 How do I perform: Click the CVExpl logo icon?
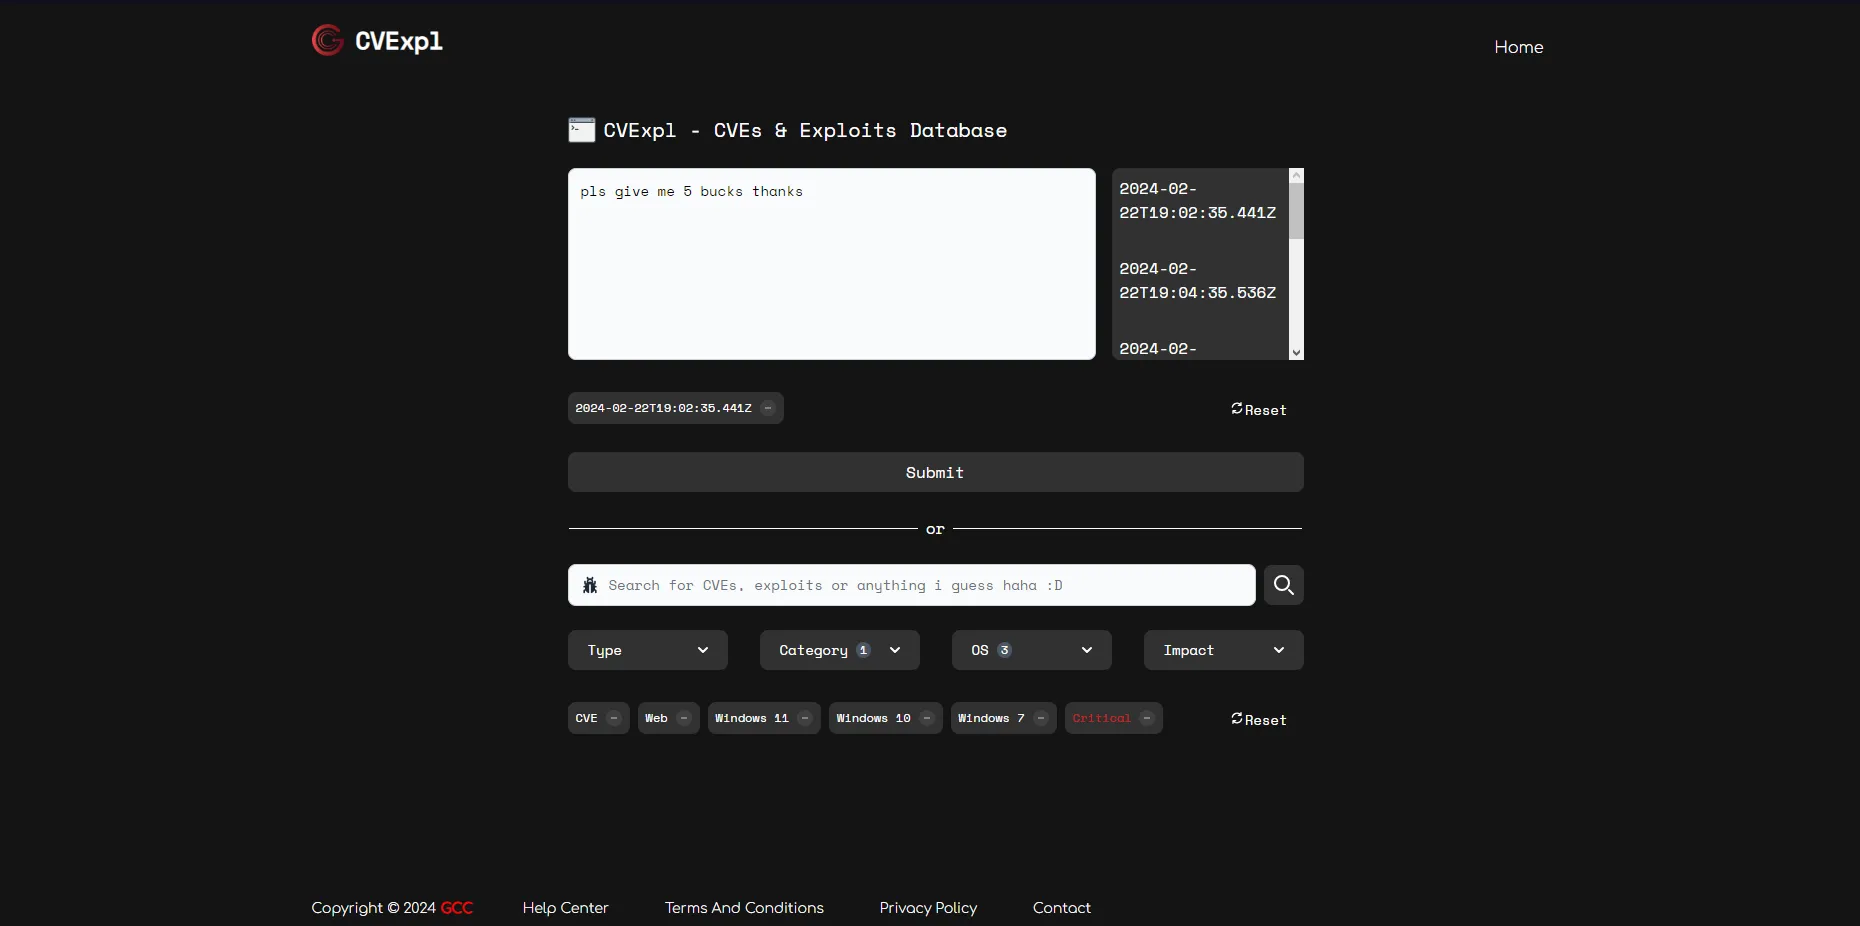point(327,40)
